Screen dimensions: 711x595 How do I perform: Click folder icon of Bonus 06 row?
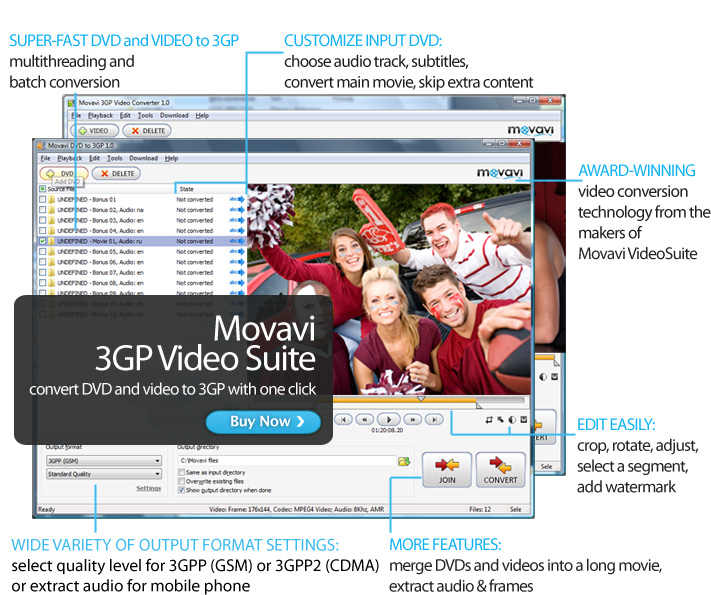(51, 262)
